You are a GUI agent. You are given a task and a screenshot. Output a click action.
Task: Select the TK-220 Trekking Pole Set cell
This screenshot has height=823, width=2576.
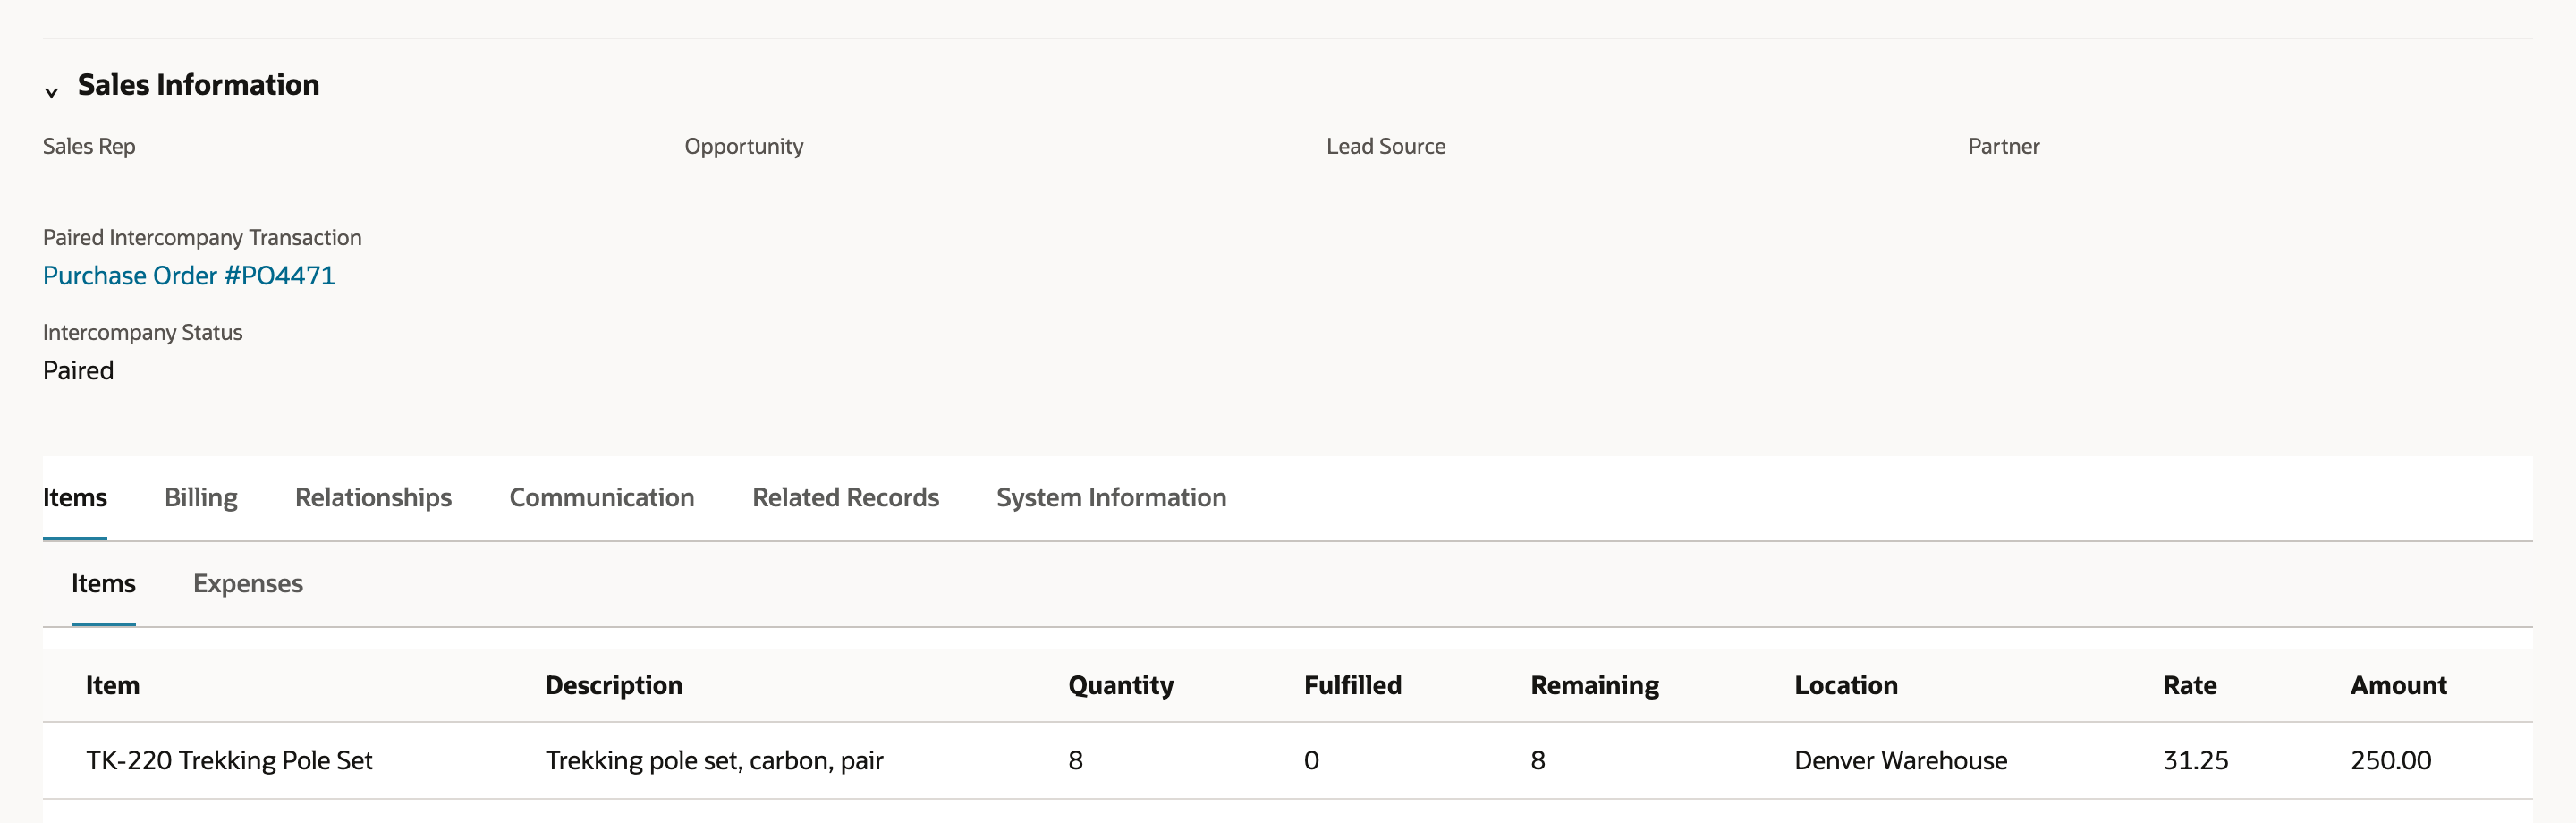point(229,761)
